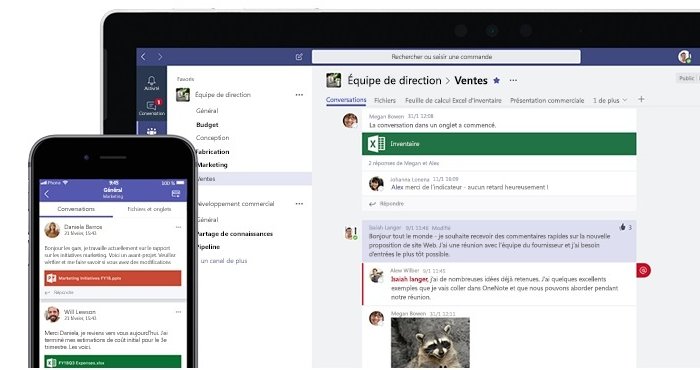Switch to the Fichiers tab
The width and height of the screenshot is (700, 370).
[x=385, y=100]
